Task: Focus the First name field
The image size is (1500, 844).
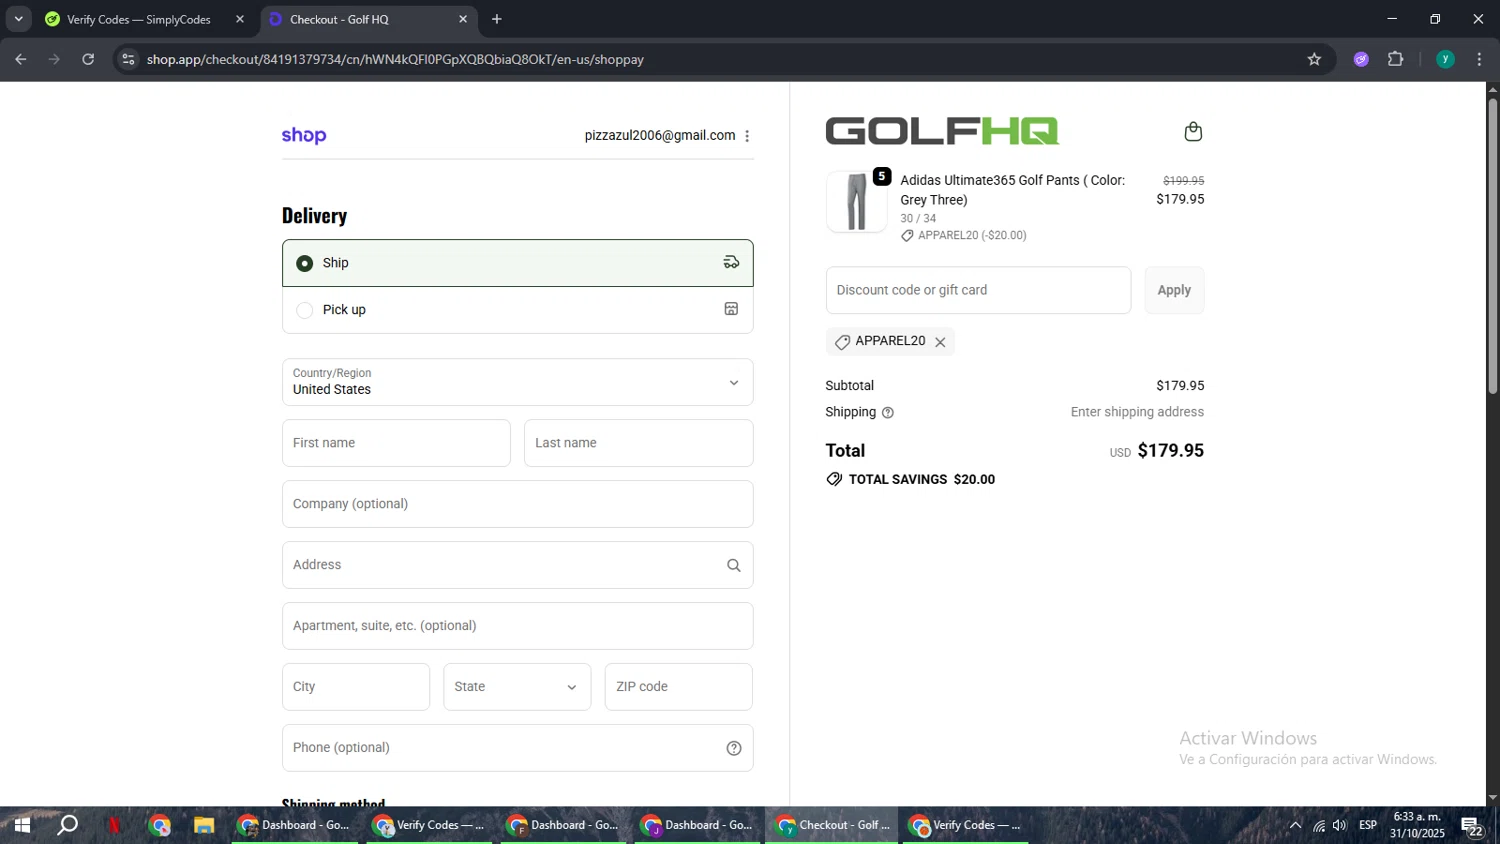Action: [396, 443]
